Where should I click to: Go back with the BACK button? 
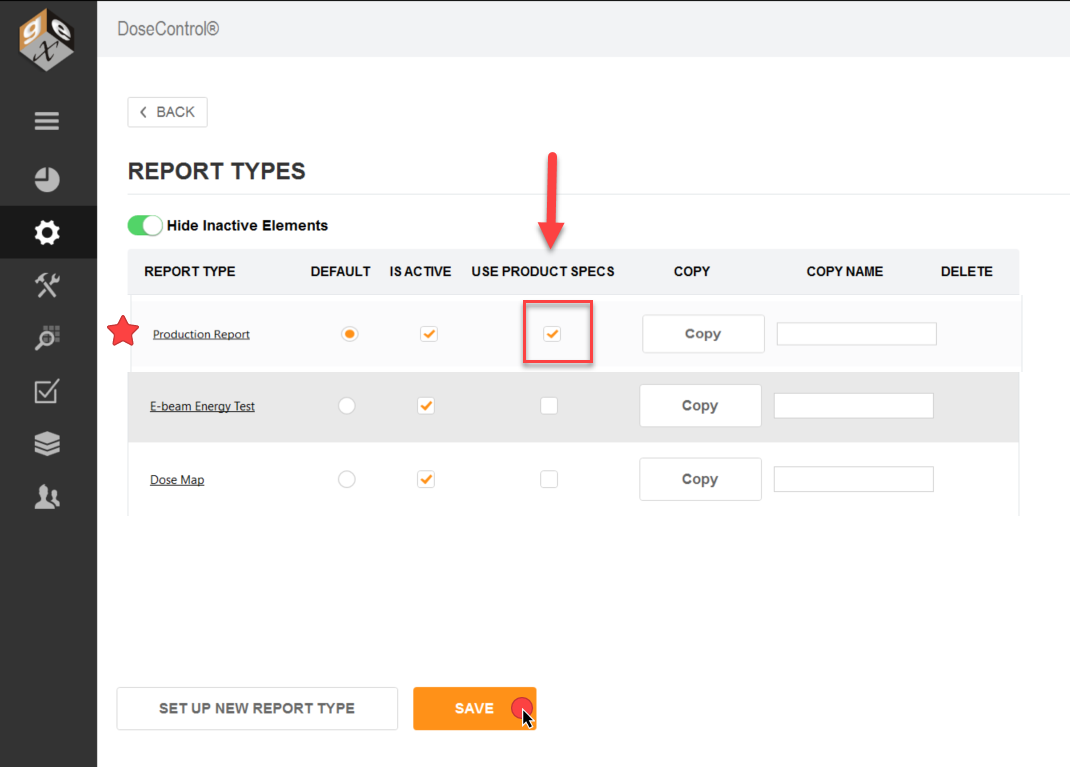pyautogui.click(x=167, y=112)
